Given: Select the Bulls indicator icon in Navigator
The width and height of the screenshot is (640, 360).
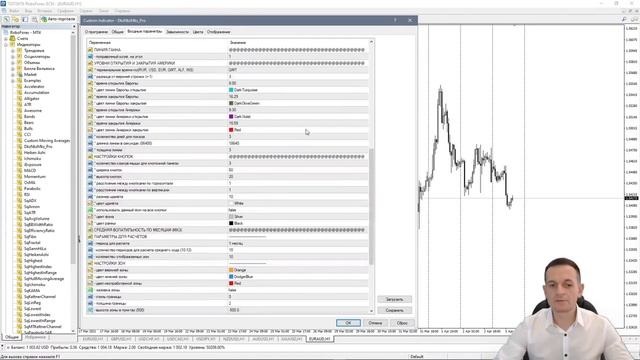Looking at the screenshot, I should coord(19,129).
